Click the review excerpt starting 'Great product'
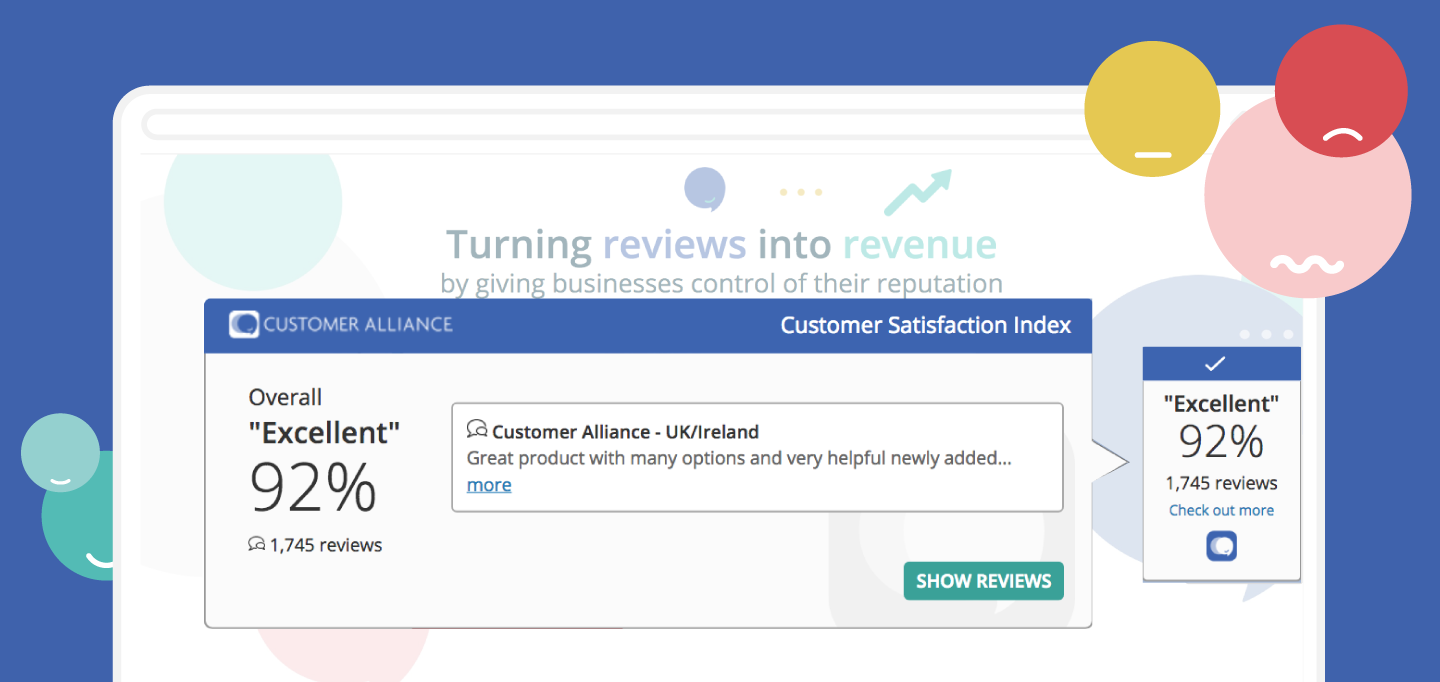Screen dimensions: 1440x682 coord(739,458)
